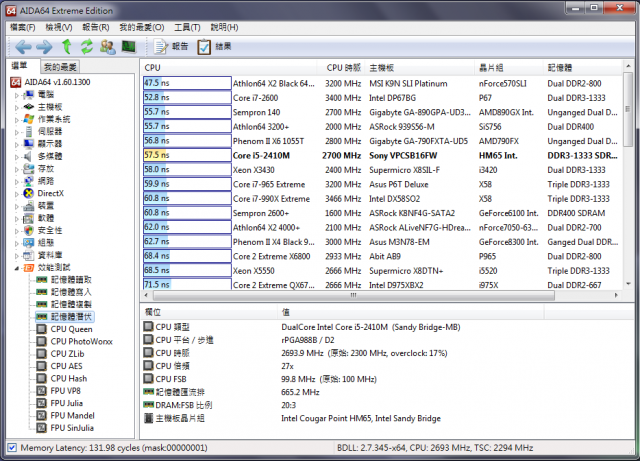Viewport: 640px width, 461px height.
Task: Click the 欄位 field column header
Action: coord(209,312)
